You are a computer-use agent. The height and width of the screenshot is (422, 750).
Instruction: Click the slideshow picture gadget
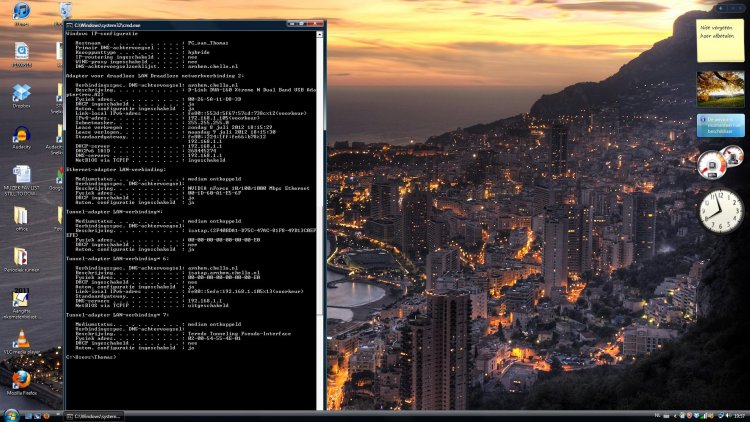[x=720, y=88]
